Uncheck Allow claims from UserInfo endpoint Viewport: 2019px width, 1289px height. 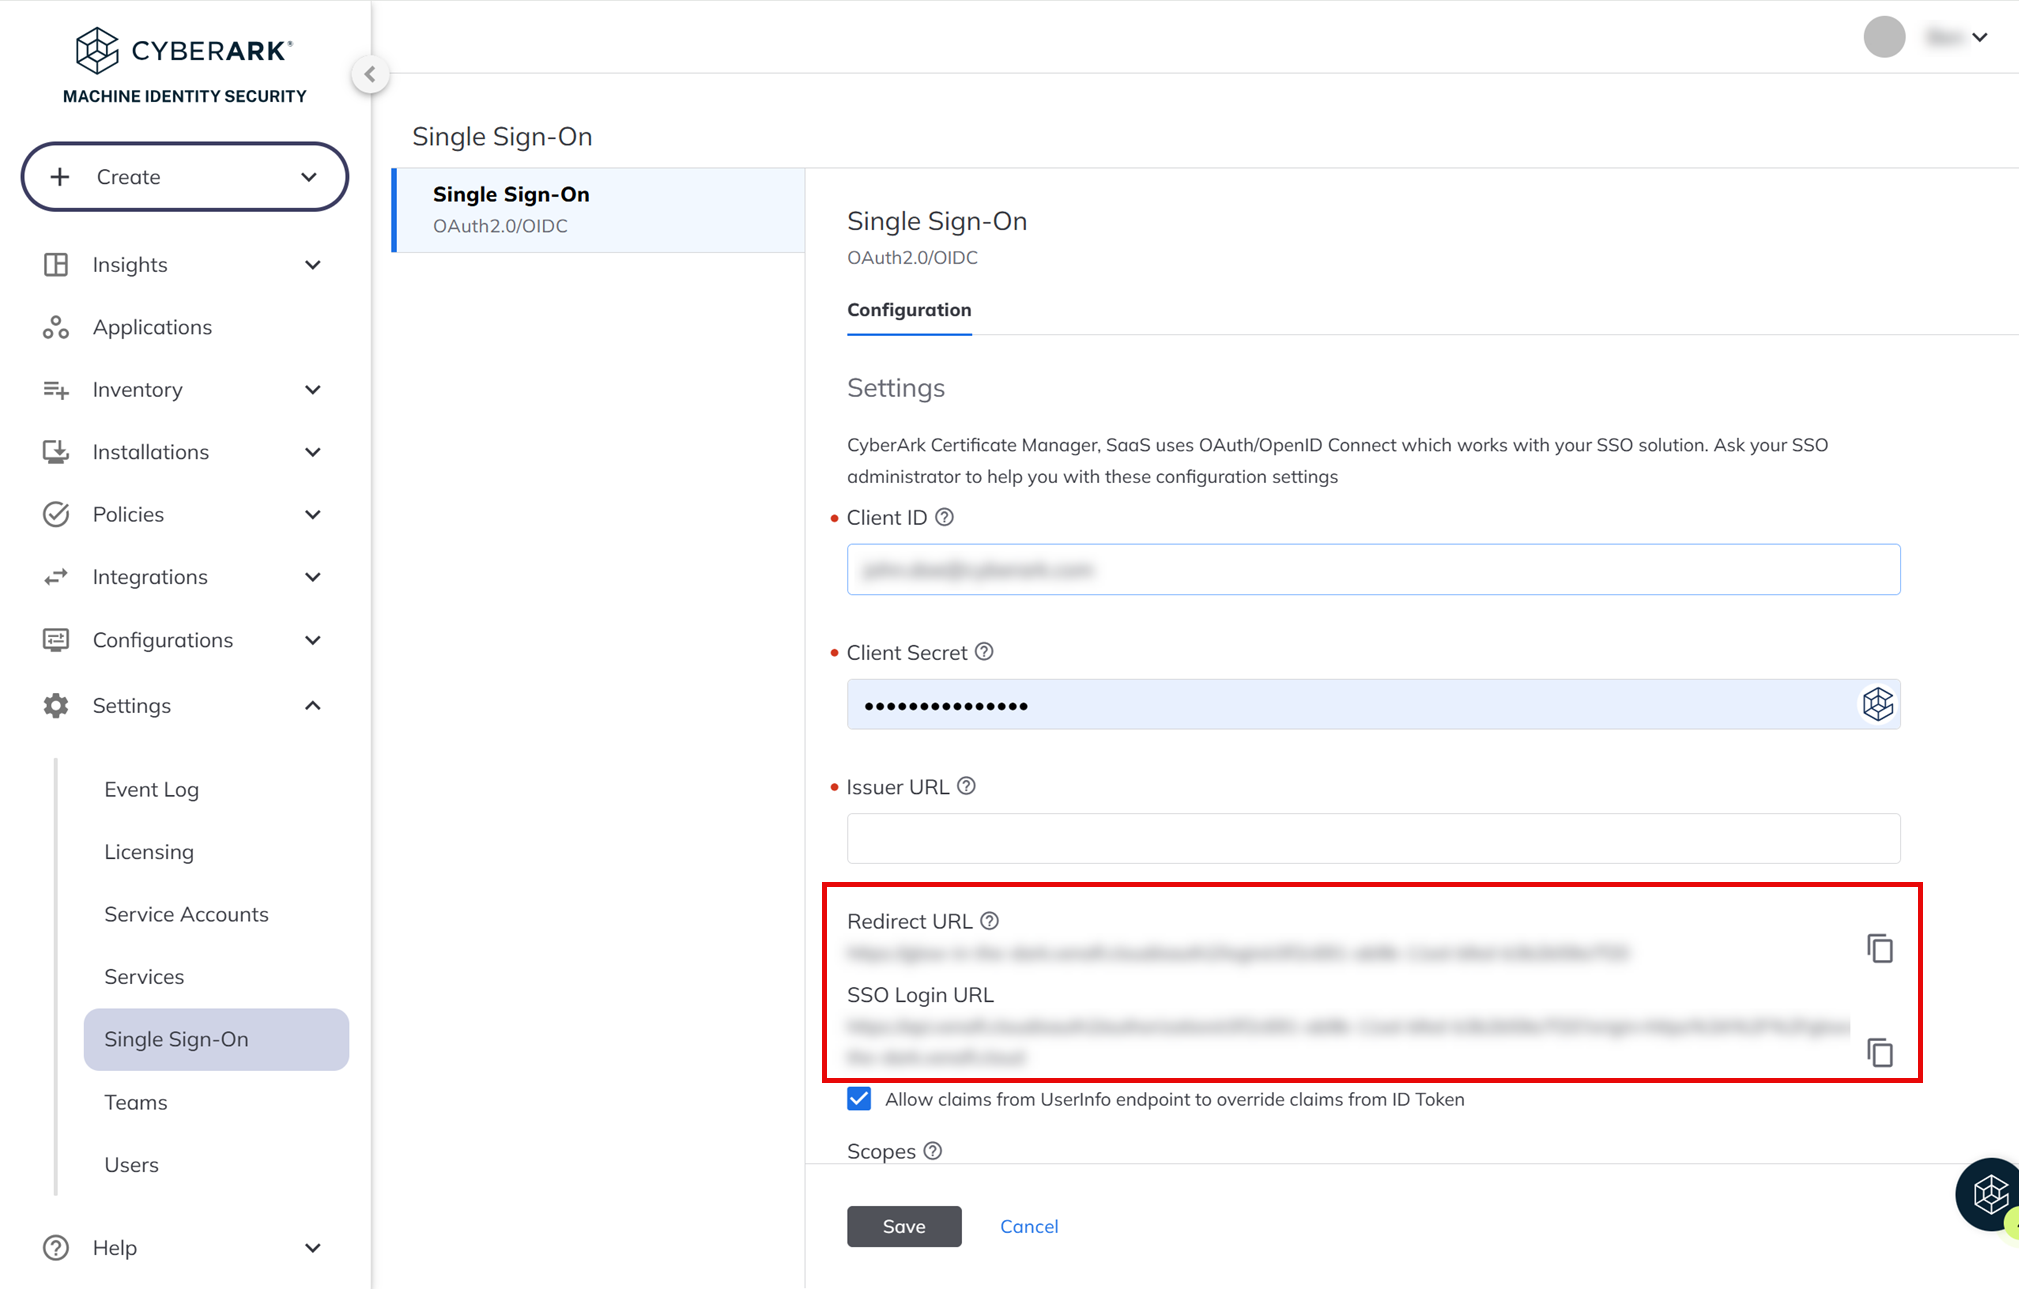coord(859,1099)
